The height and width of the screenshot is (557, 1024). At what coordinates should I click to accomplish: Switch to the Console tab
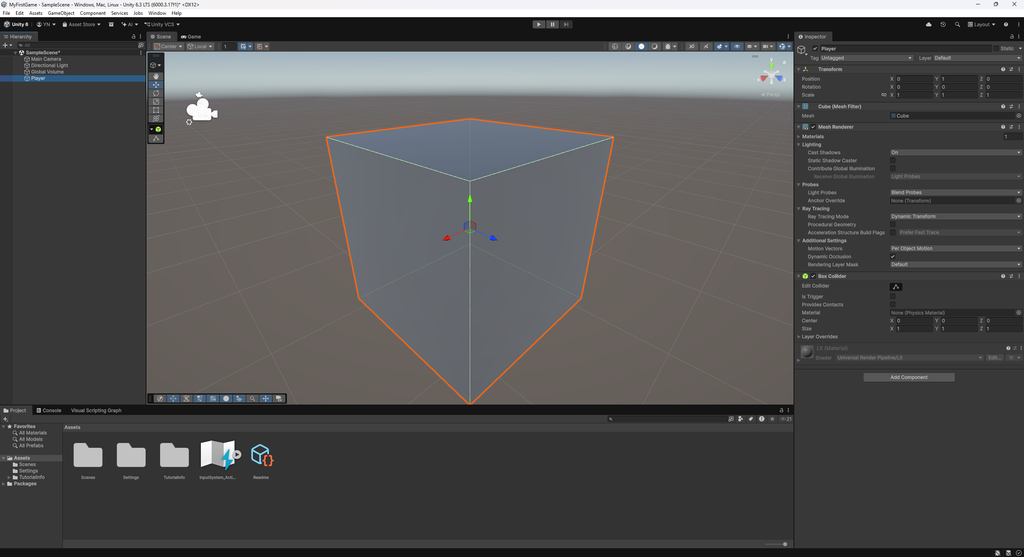click(49, 410)
